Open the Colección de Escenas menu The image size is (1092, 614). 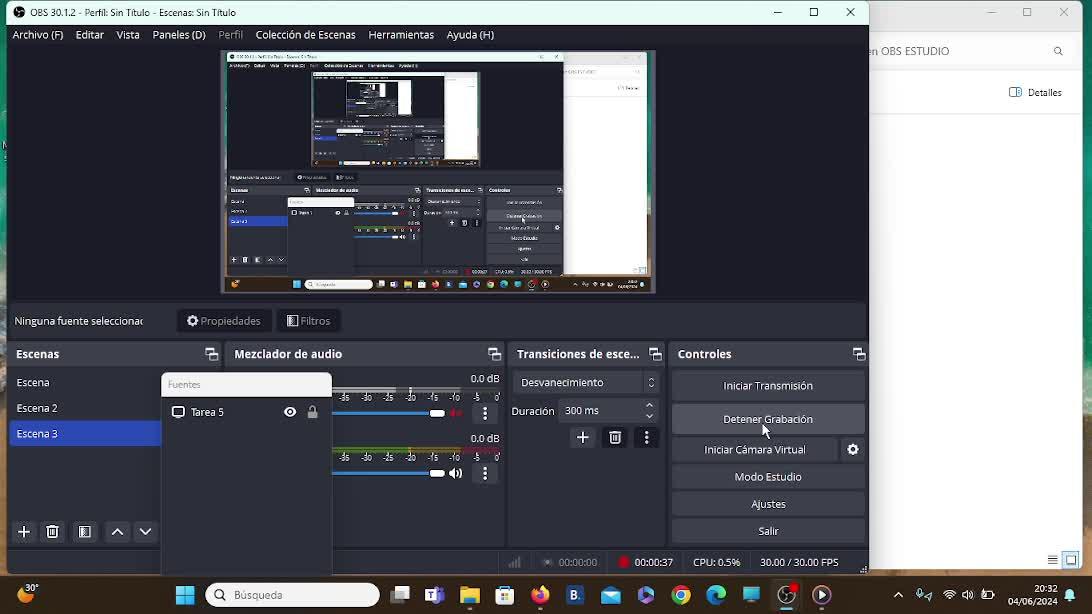pos(305,35)
